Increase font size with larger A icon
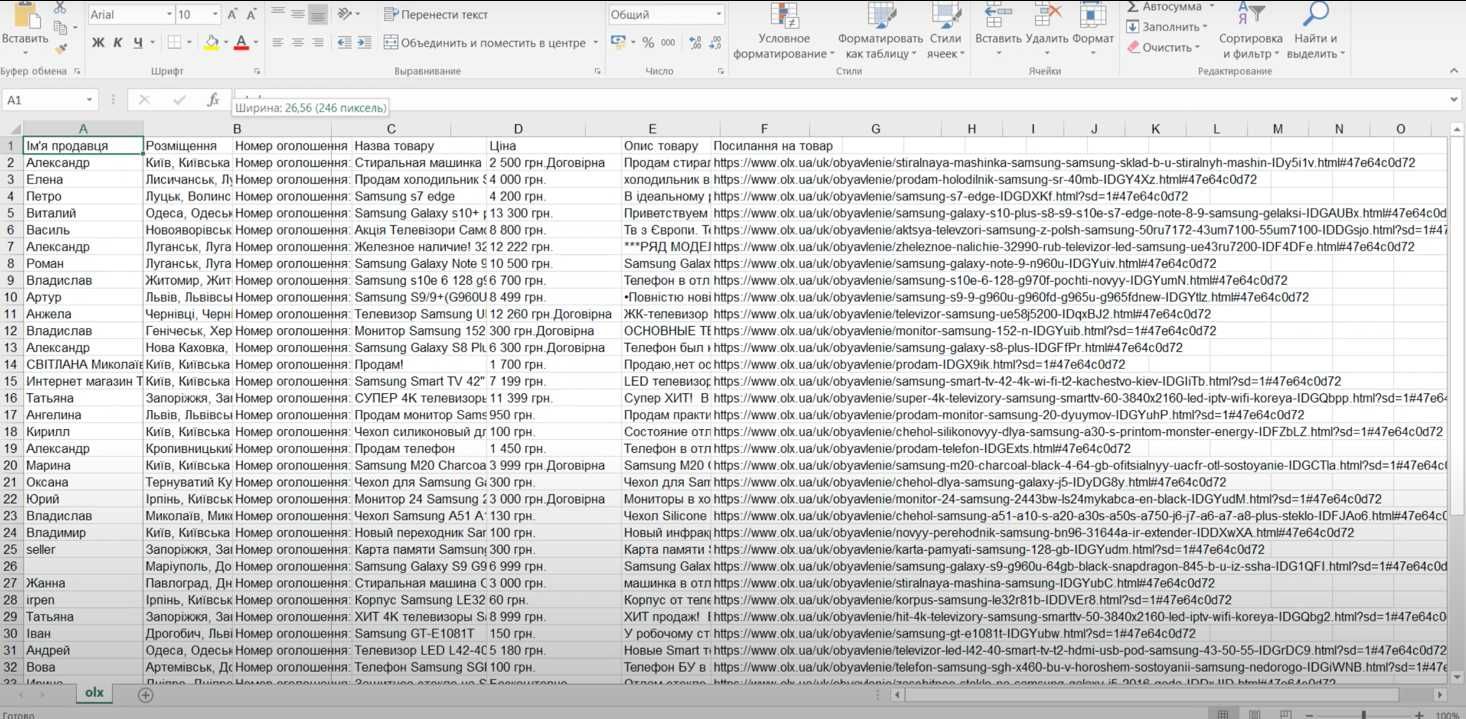The height and width of the screenshot is (719, 1466). pos(233,15)
